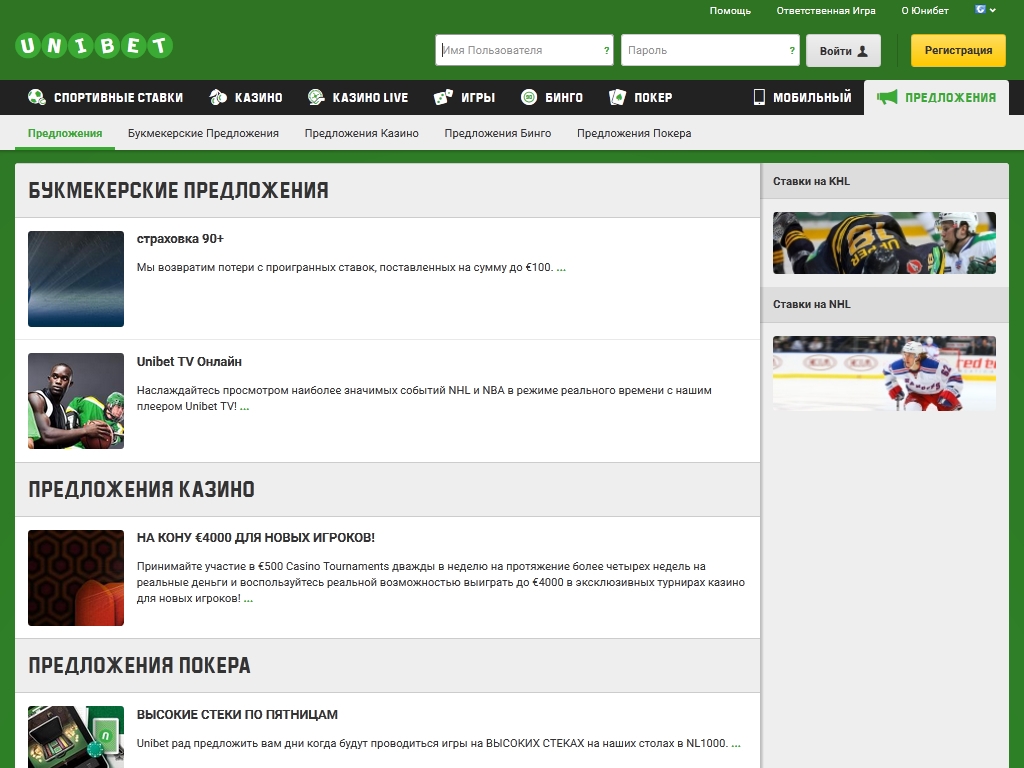
Task: Click the password help question mark
Action: pyautogui.click(x=792, y=50)
